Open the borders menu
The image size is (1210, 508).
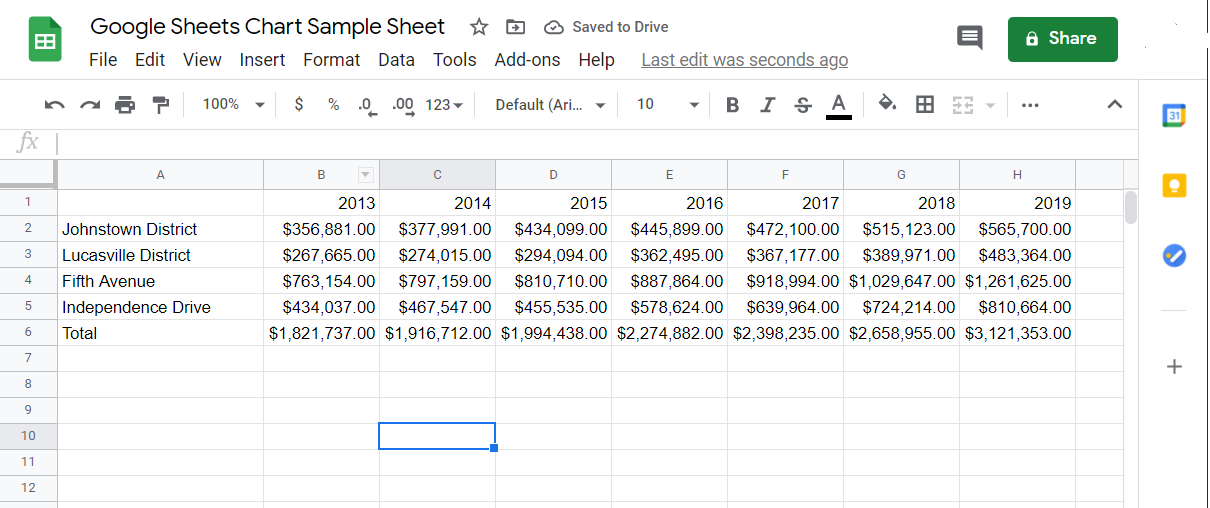[x=925, y=104]
